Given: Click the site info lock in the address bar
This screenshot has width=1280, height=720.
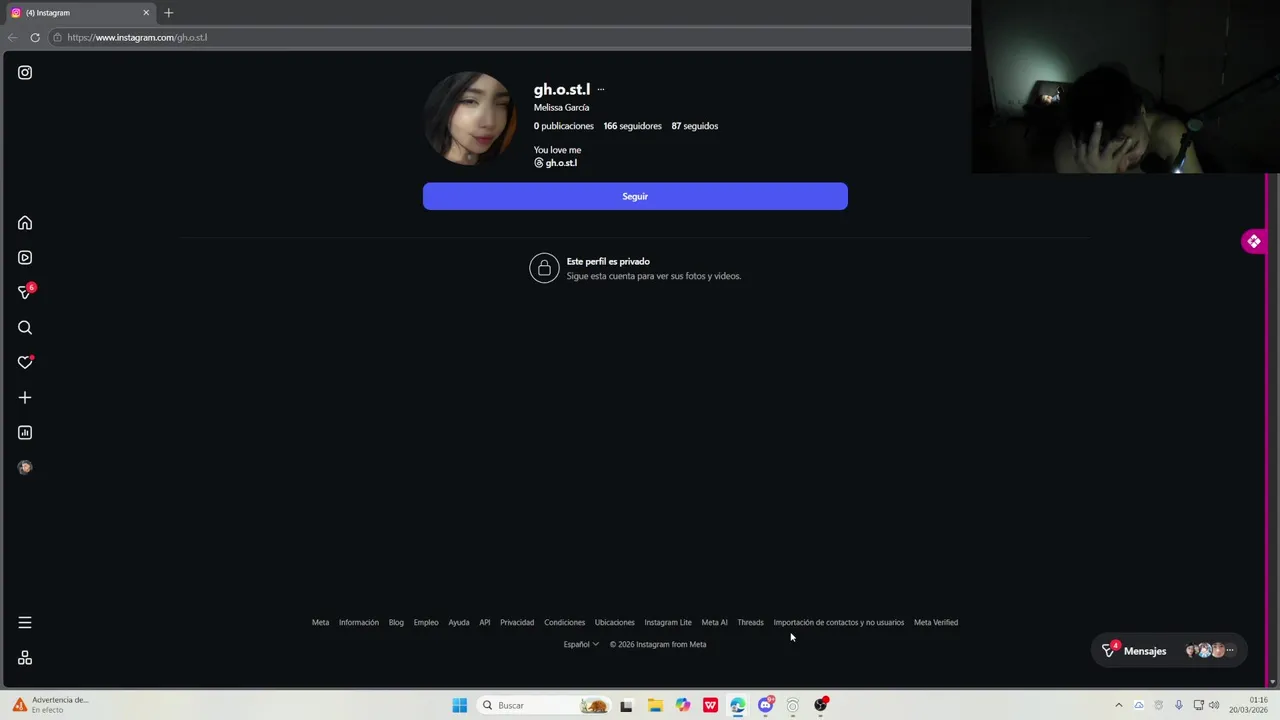Looking at the screenshot, I should [58, 37].
